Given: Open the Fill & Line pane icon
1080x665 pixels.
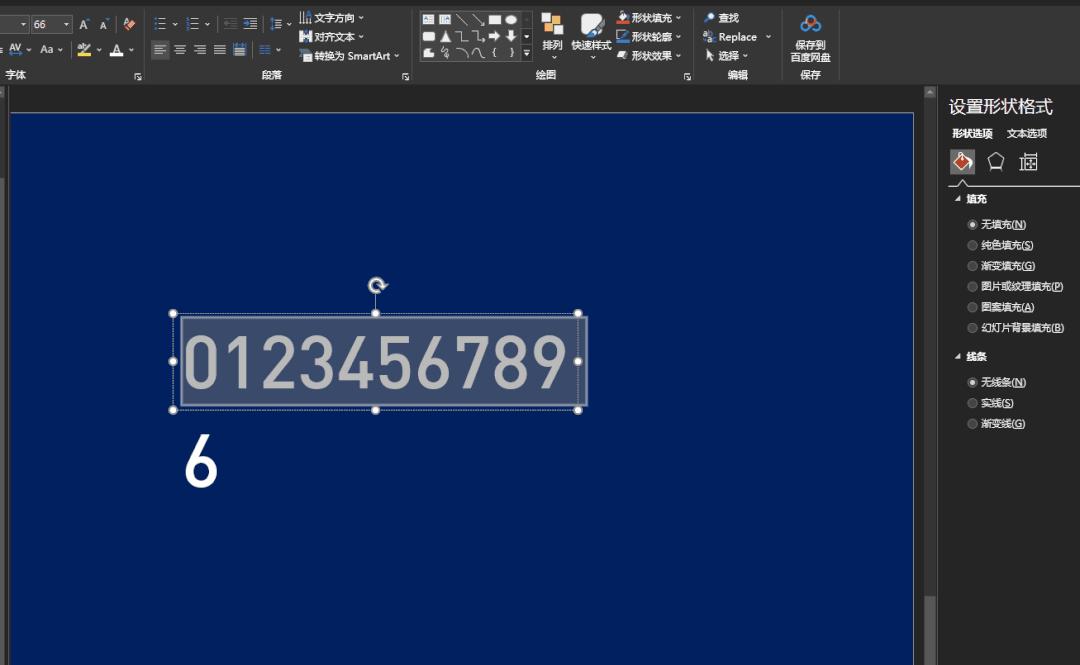Looking at the screenshot, I should pos(962,162).
